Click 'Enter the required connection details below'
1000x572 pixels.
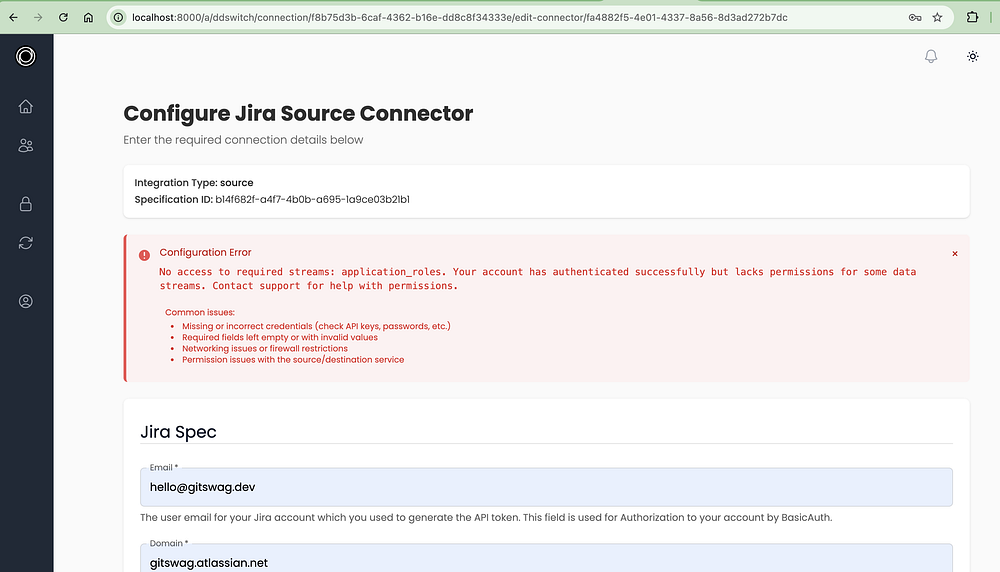point(243,140)
